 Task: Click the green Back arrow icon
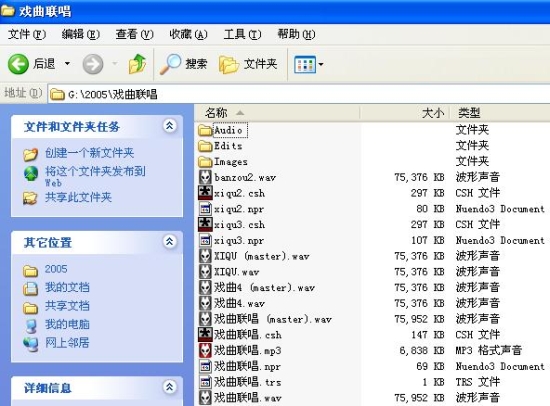(x=18, y=64)
